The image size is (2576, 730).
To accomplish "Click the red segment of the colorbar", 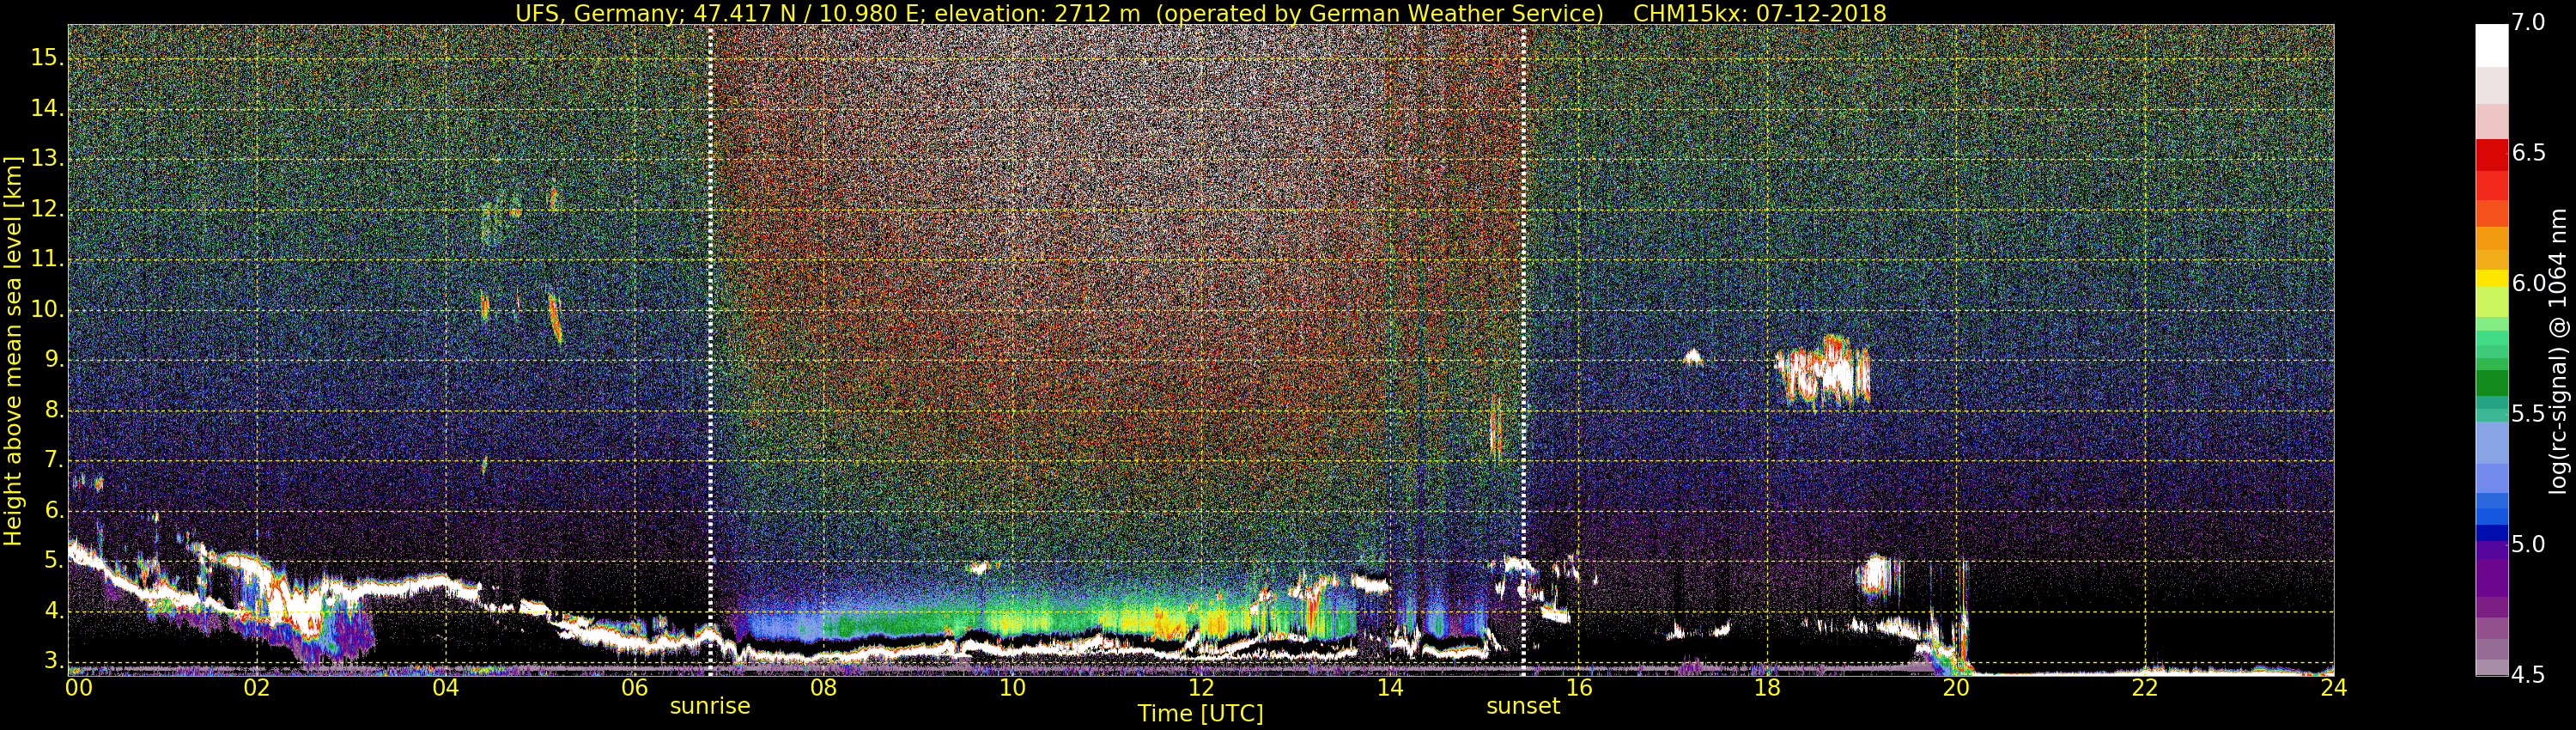I will coord(2491,155).
